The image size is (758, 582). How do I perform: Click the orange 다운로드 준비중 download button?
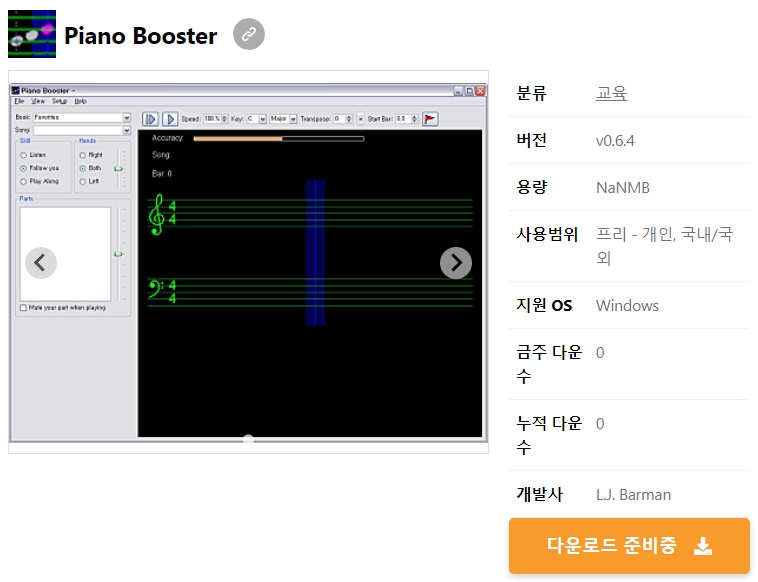[x=629, y=546]
